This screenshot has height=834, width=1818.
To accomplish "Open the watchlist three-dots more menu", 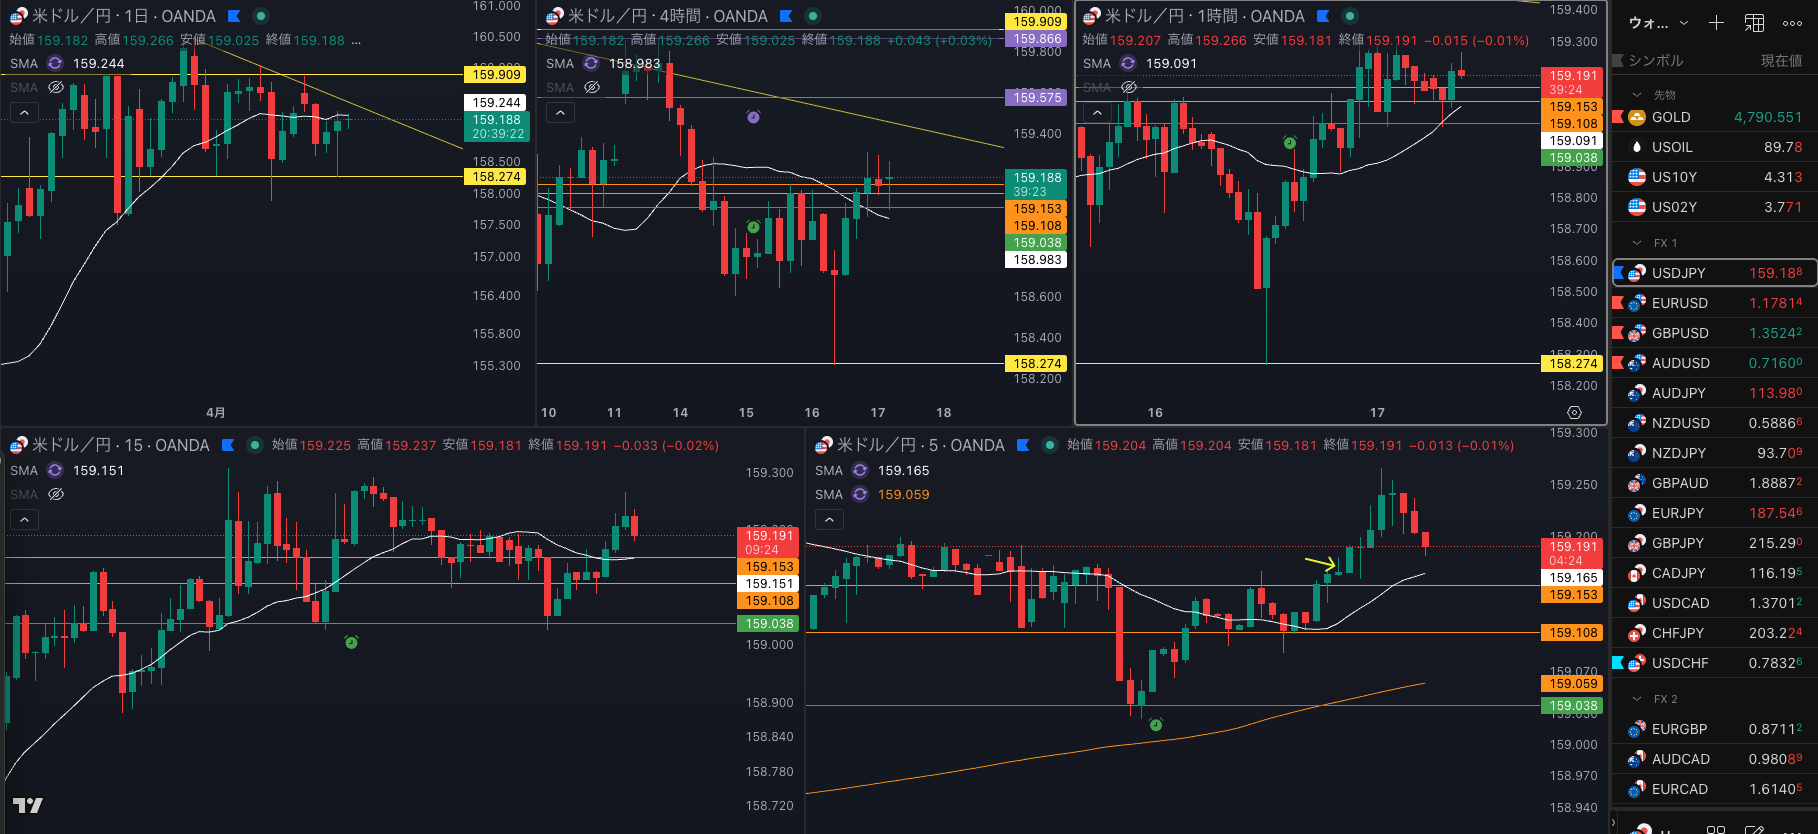I will click(1792, 23).
